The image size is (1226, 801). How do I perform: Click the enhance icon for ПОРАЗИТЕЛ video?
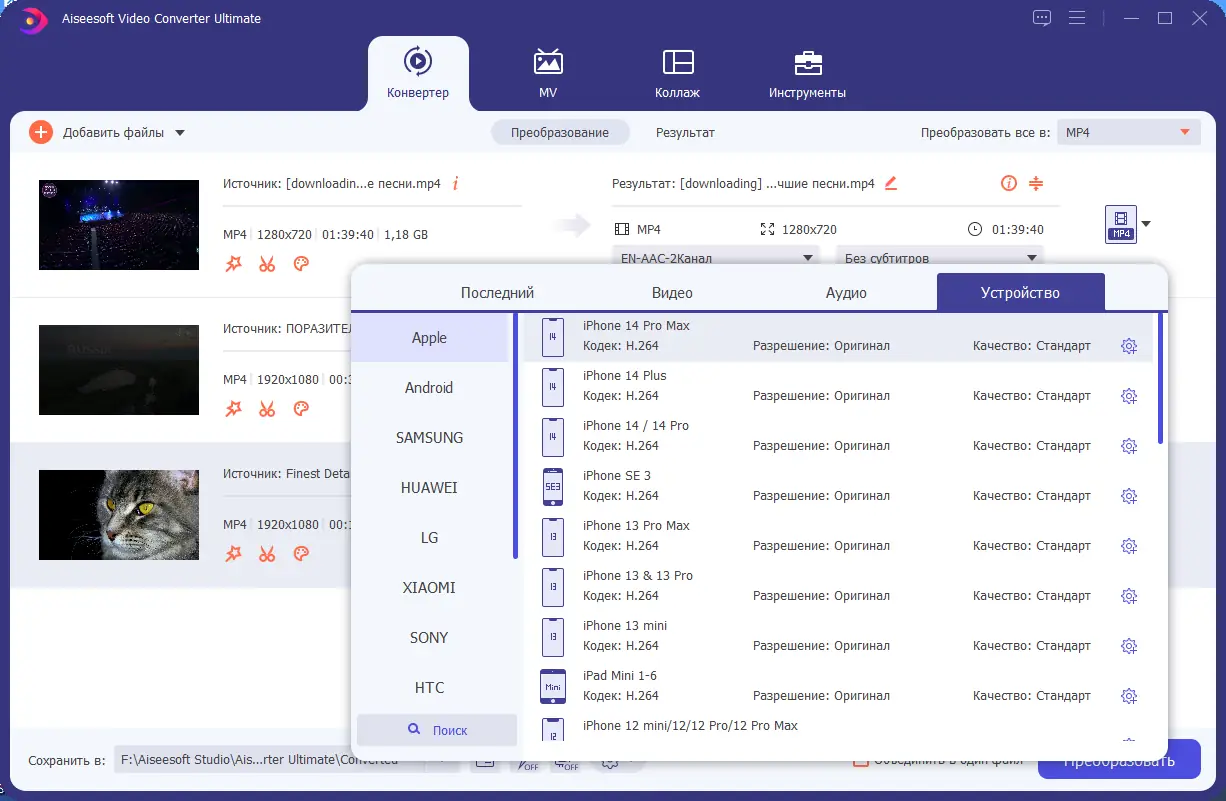point(233,409)
